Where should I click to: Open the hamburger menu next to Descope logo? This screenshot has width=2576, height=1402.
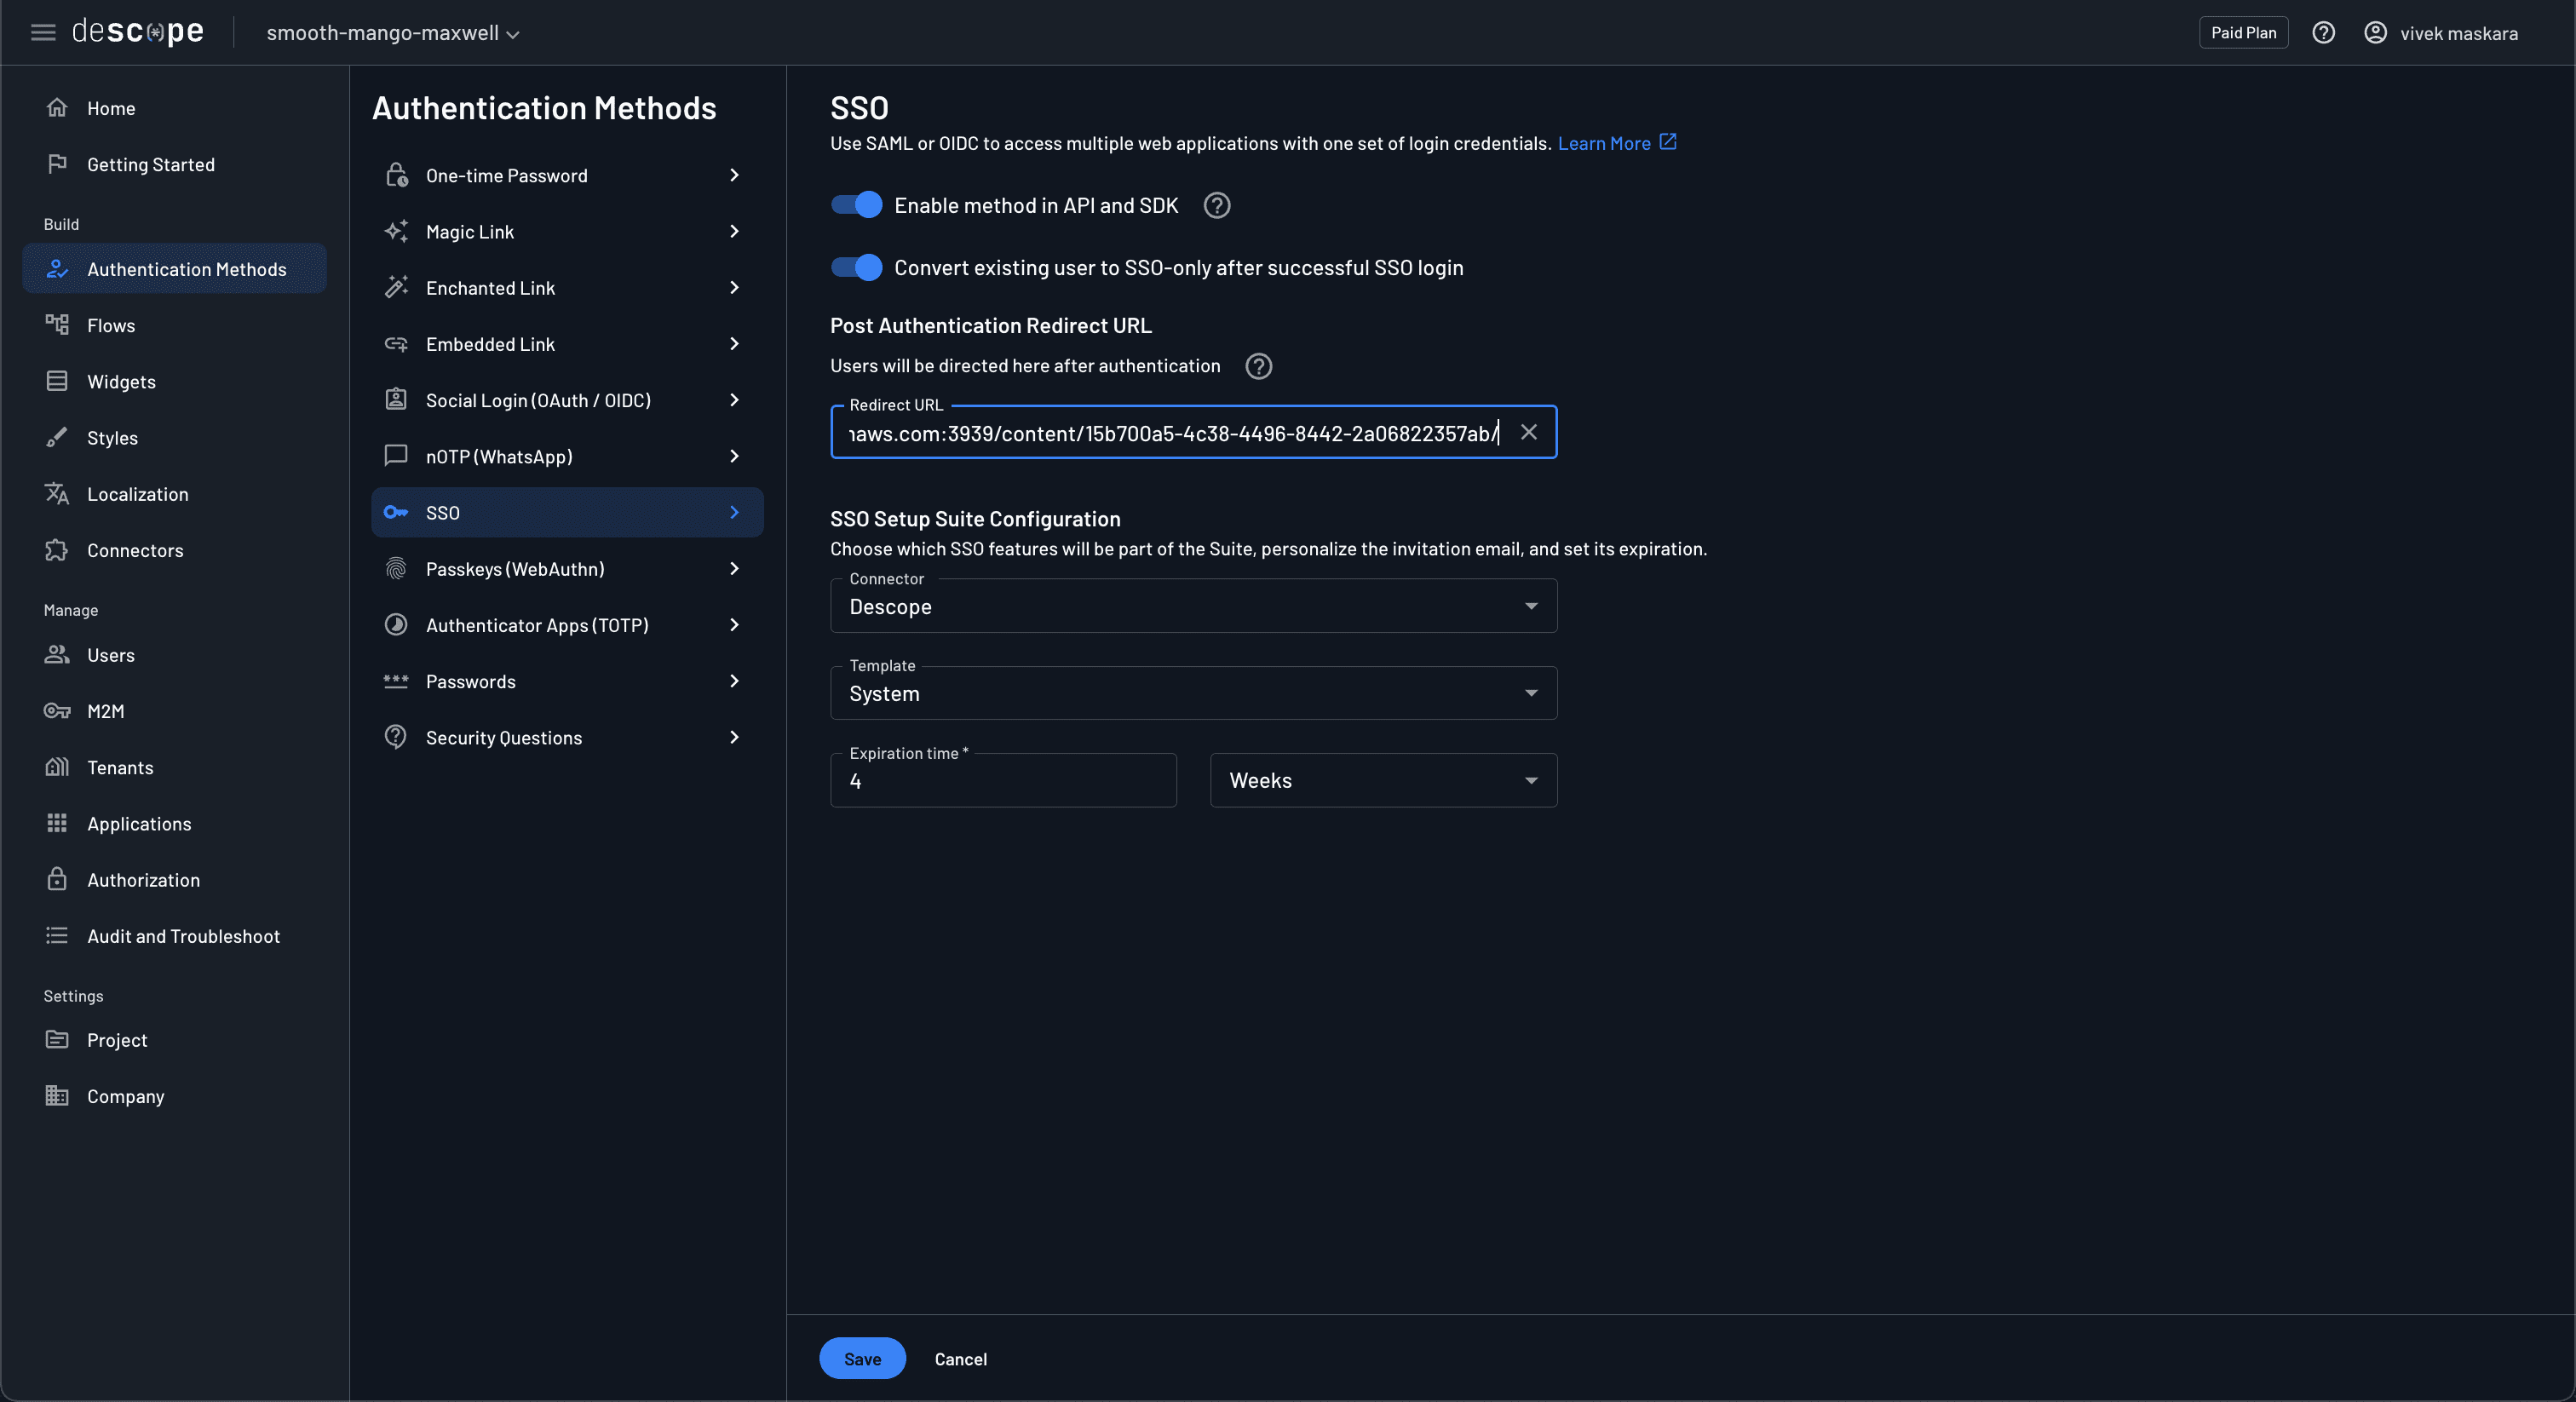[x=43, y=32]
